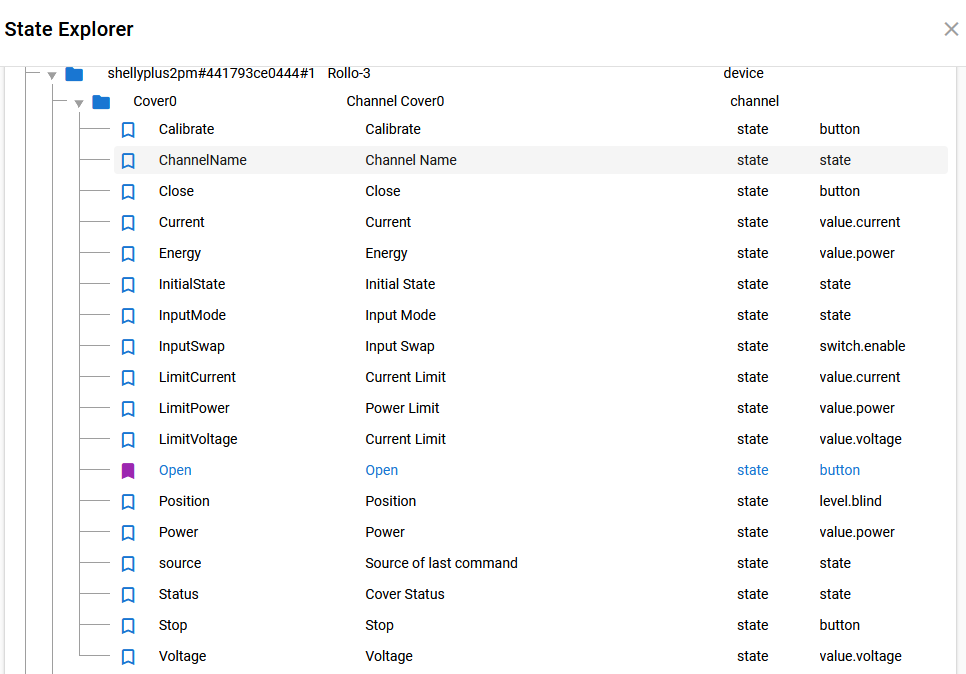Click the shellyplus2pm device folder icon
This screenshot has width=966, height=674.
click(74, 74)
